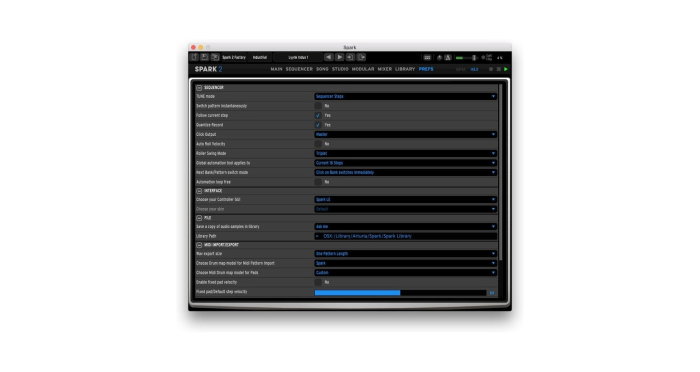
Task: Enable Switch pattern instantaneously checkbox
Action: 318,106
